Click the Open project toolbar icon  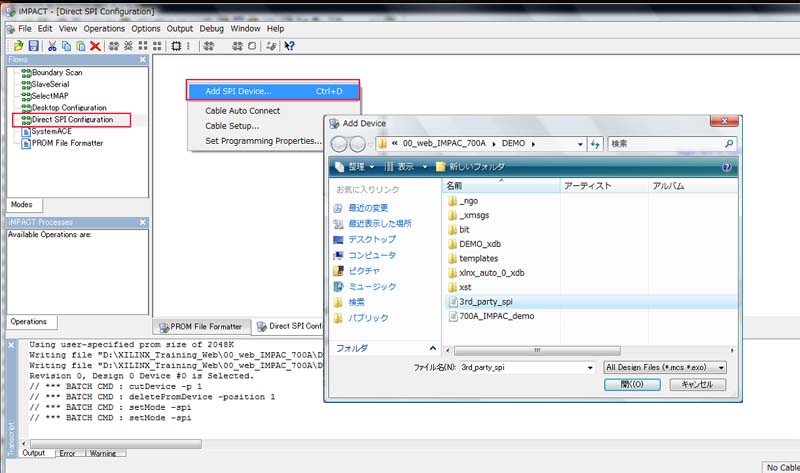[18, 46]
